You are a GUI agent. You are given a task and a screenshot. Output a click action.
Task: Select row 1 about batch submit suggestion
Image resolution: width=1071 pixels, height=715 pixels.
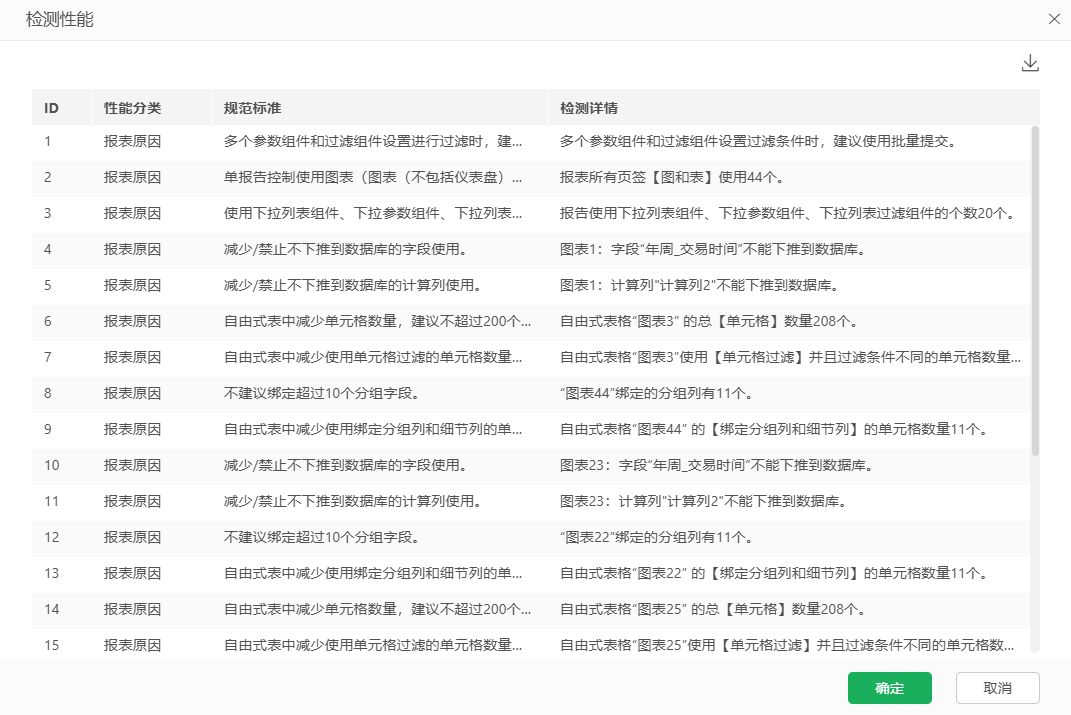point(531,141)
